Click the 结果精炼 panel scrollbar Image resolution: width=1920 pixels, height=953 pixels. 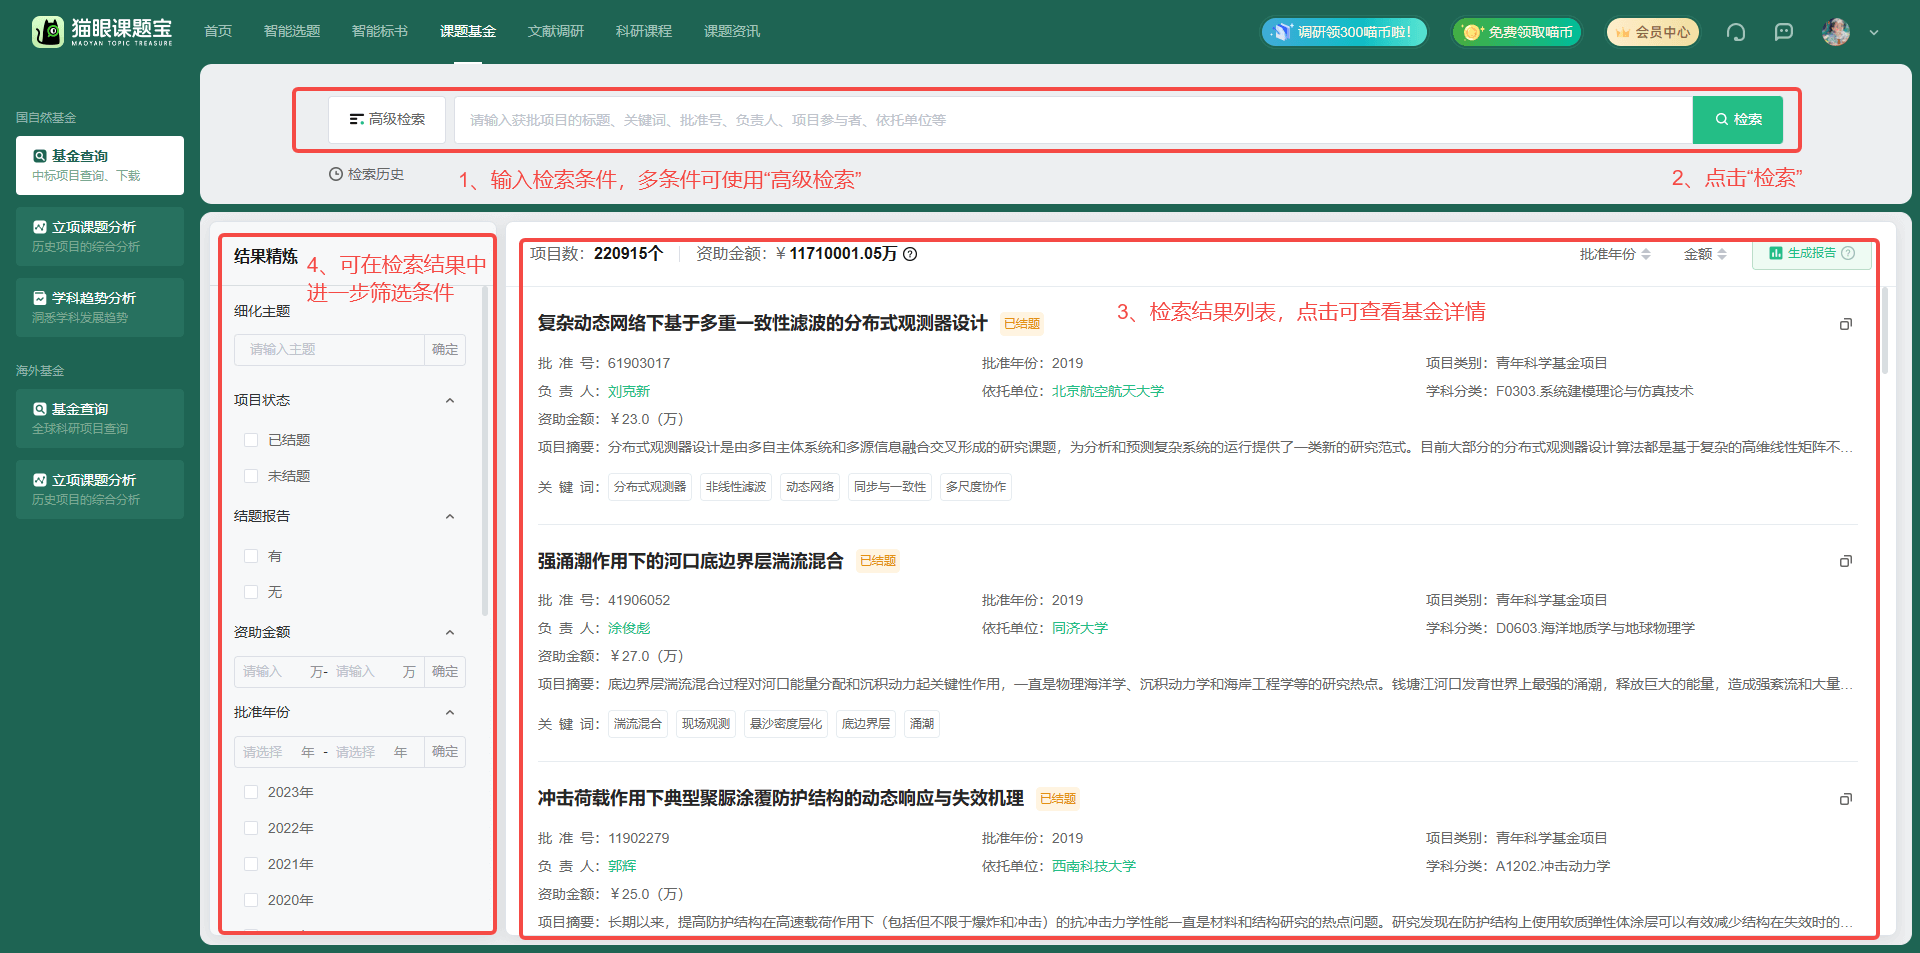point(485,451)
